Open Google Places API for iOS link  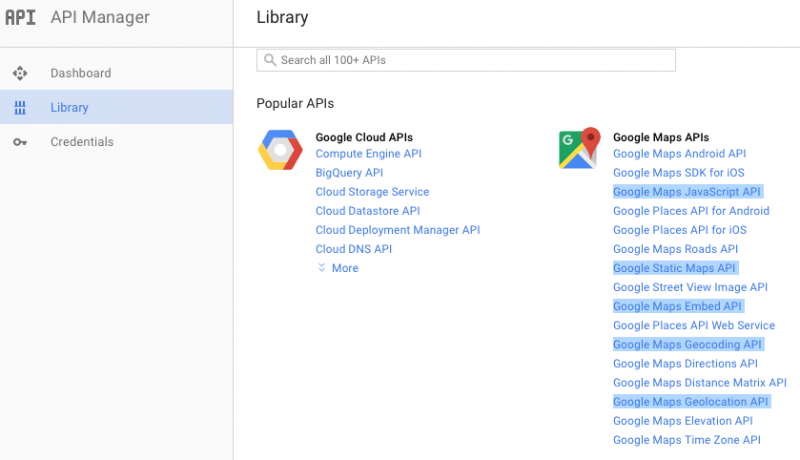[680, 230]
